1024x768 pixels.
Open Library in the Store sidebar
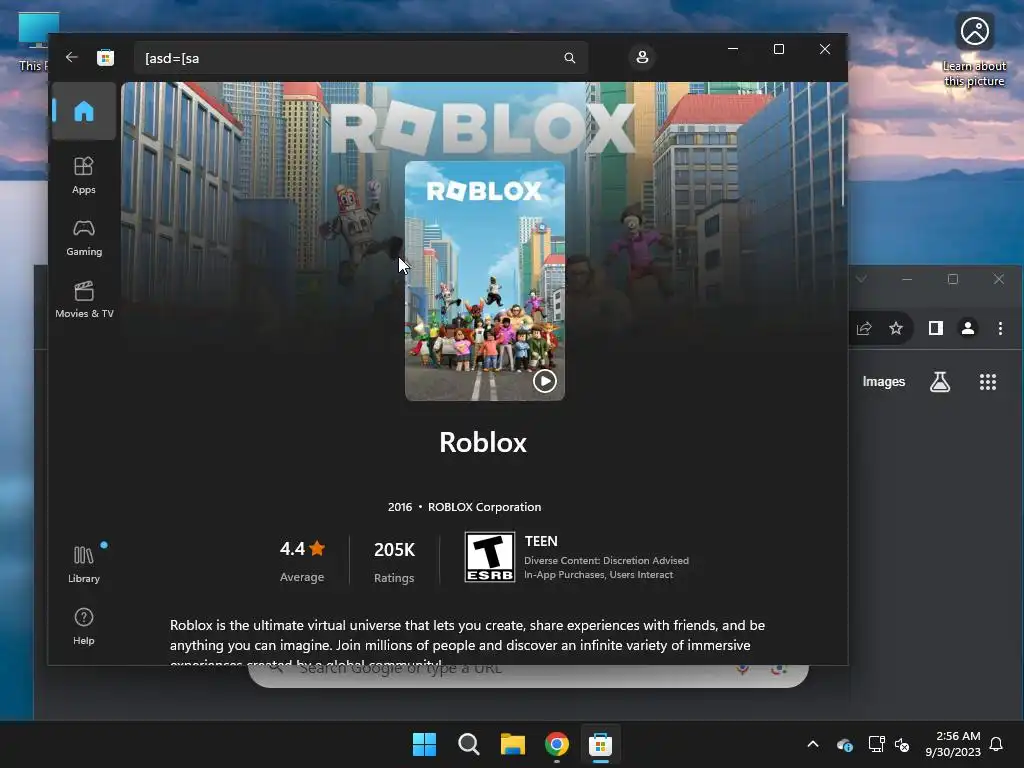click(x=84, y=564)
